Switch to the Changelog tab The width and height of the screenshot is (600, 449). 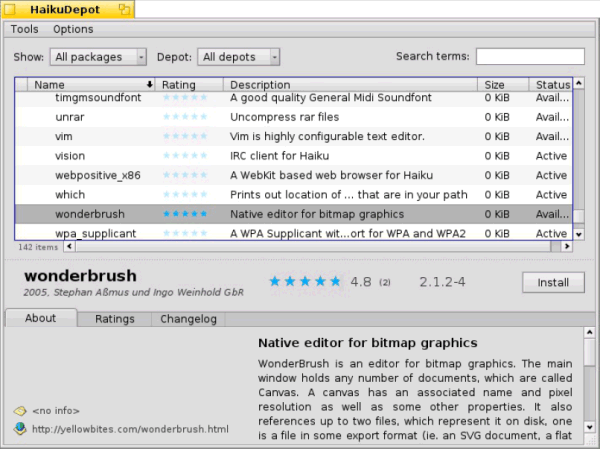[189, 319]
